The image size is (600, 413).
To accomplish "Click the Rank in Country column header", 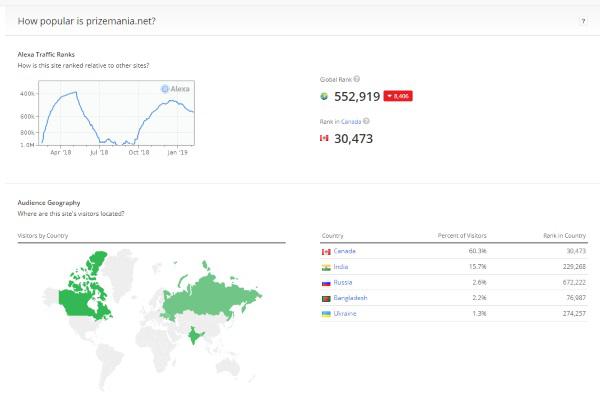I will click(564, 236).
